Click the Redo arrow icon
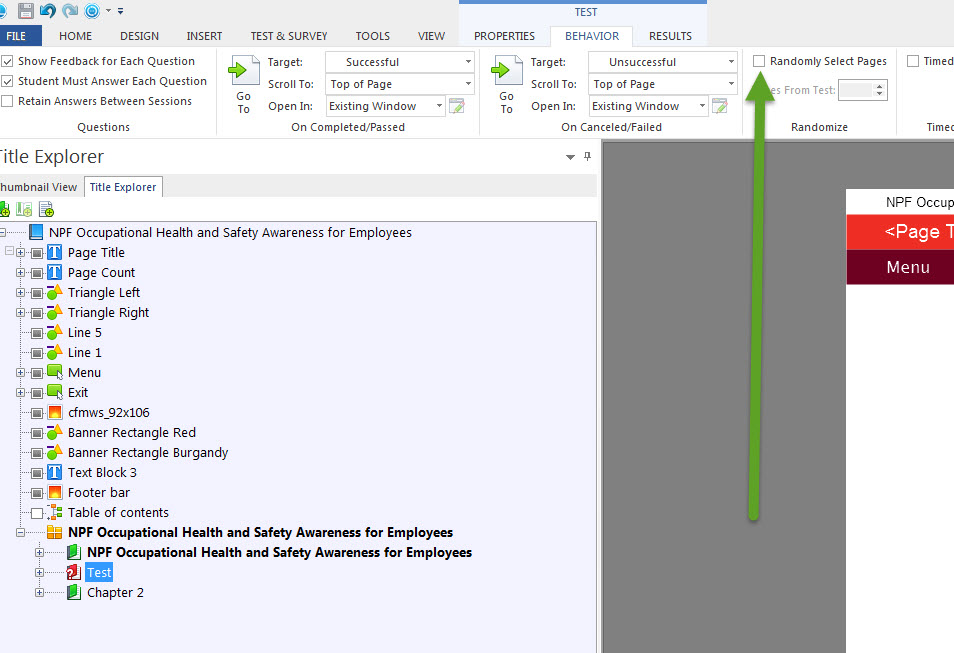The width and height of the screenshot is (954, 653). (x=70, y=10)
